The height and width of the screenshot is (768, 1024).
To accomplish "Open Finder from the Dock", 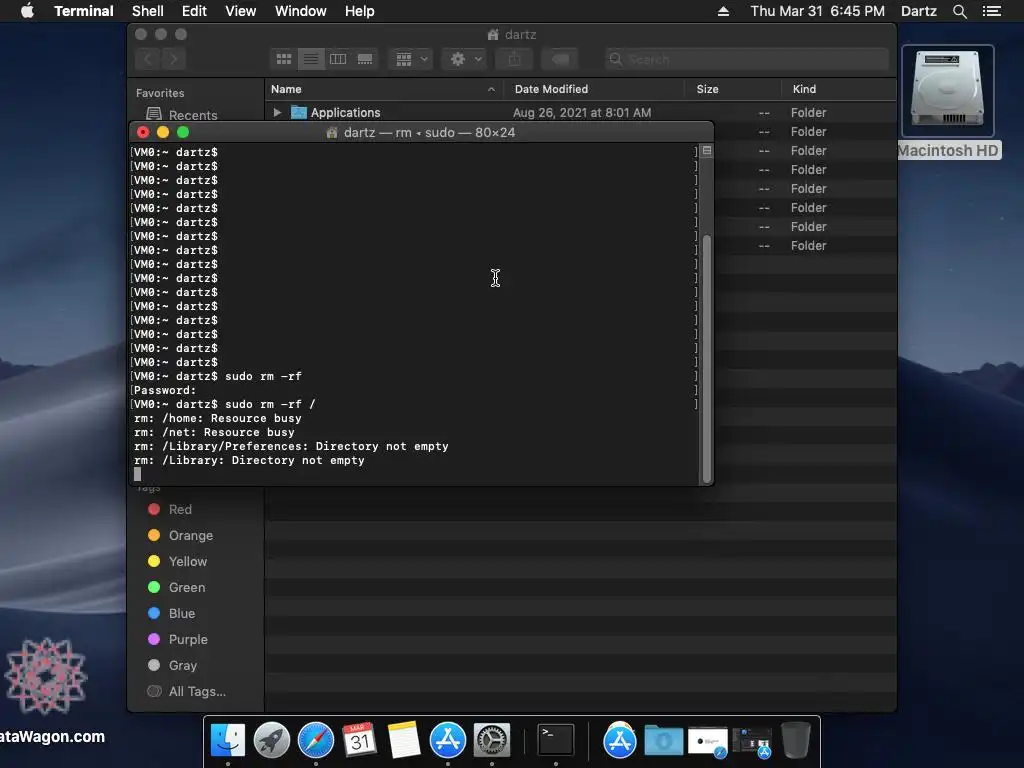I will coord(227,741).
